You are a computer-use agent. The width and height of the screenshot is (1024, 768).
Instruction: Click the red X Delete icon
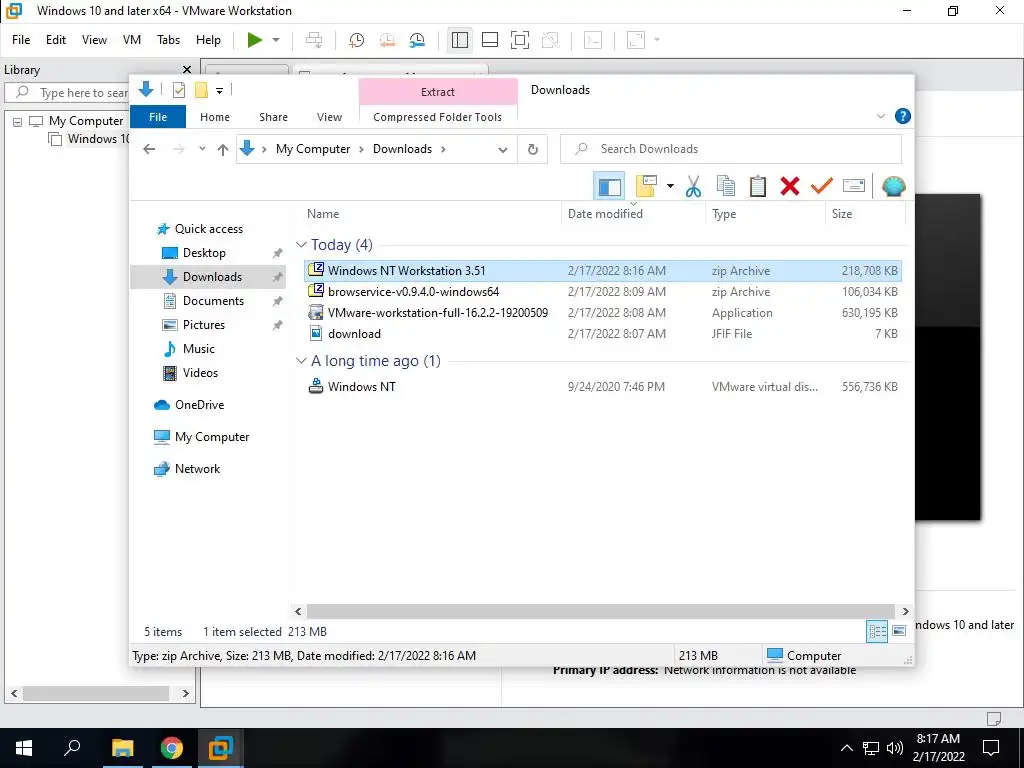[x=790, y=186]
